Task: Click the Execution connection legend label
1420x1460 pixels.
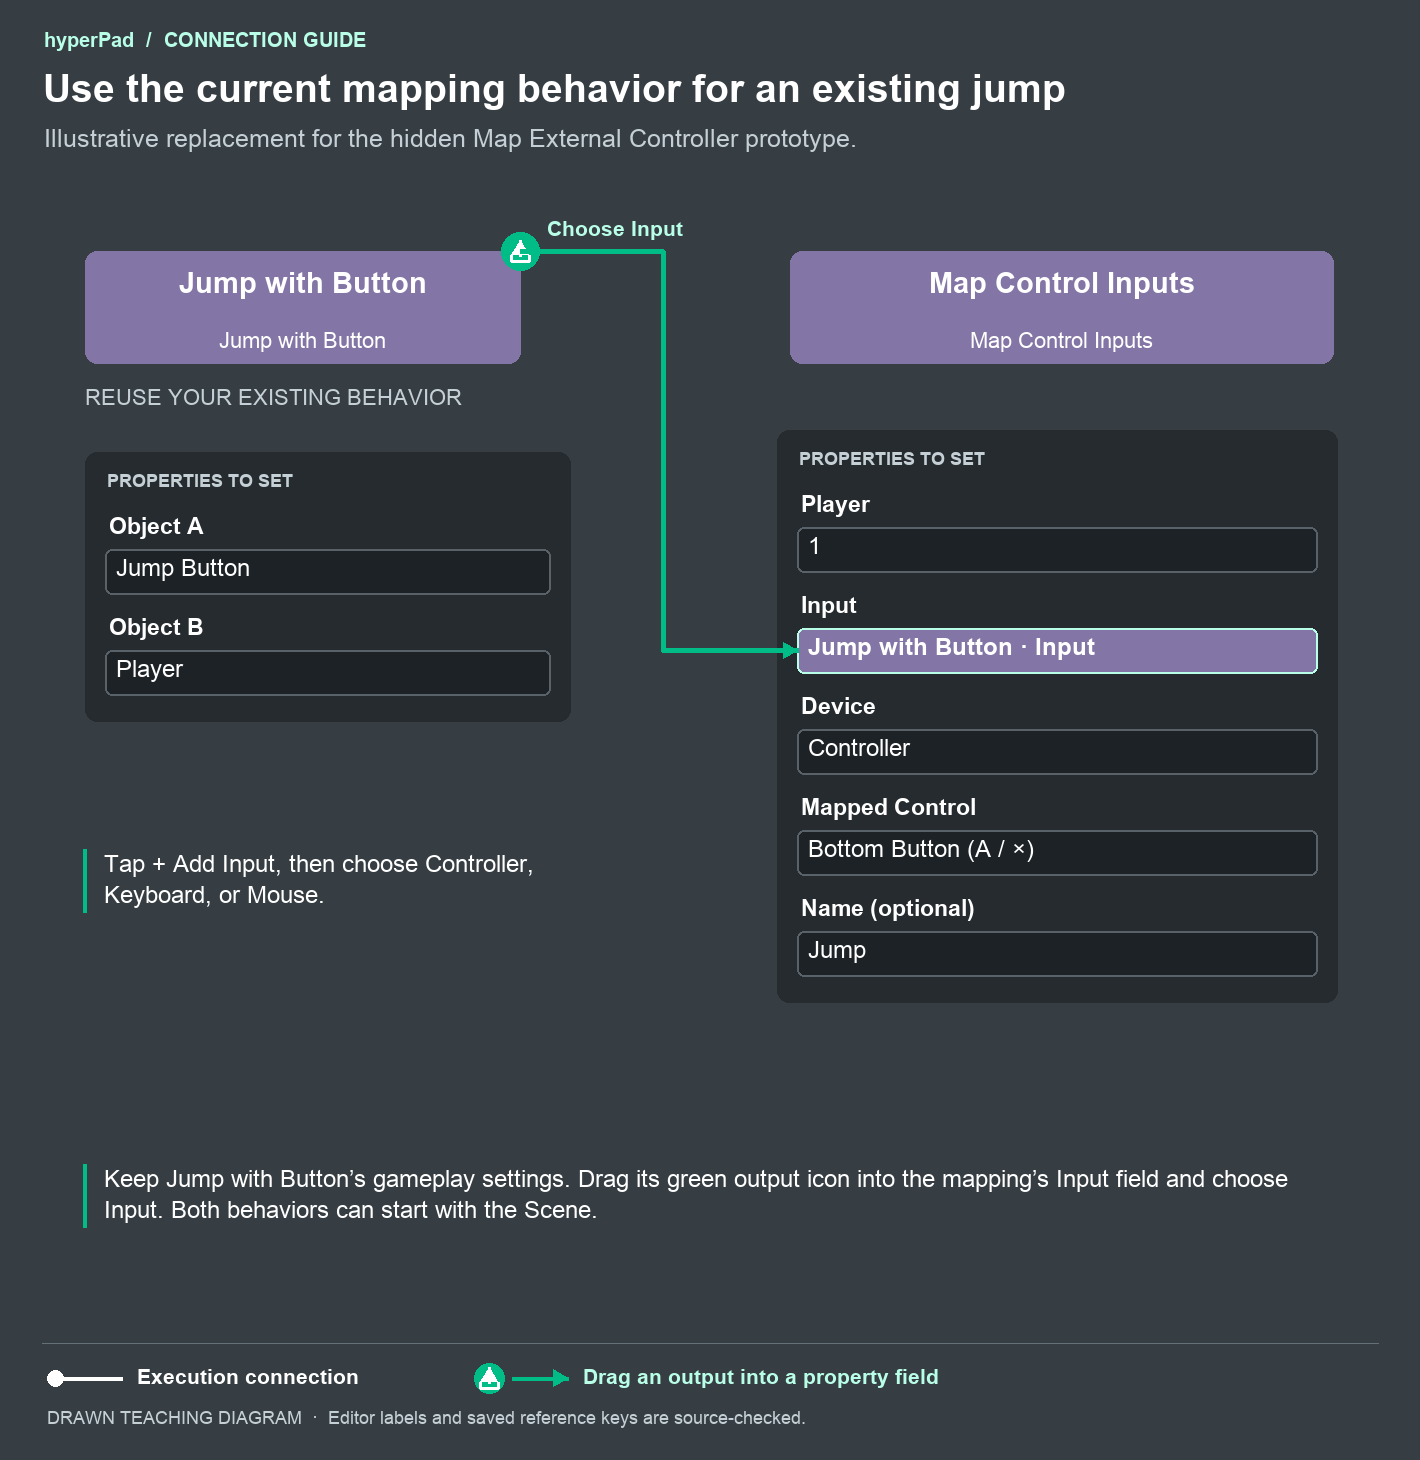Action: pos(248,1377)
